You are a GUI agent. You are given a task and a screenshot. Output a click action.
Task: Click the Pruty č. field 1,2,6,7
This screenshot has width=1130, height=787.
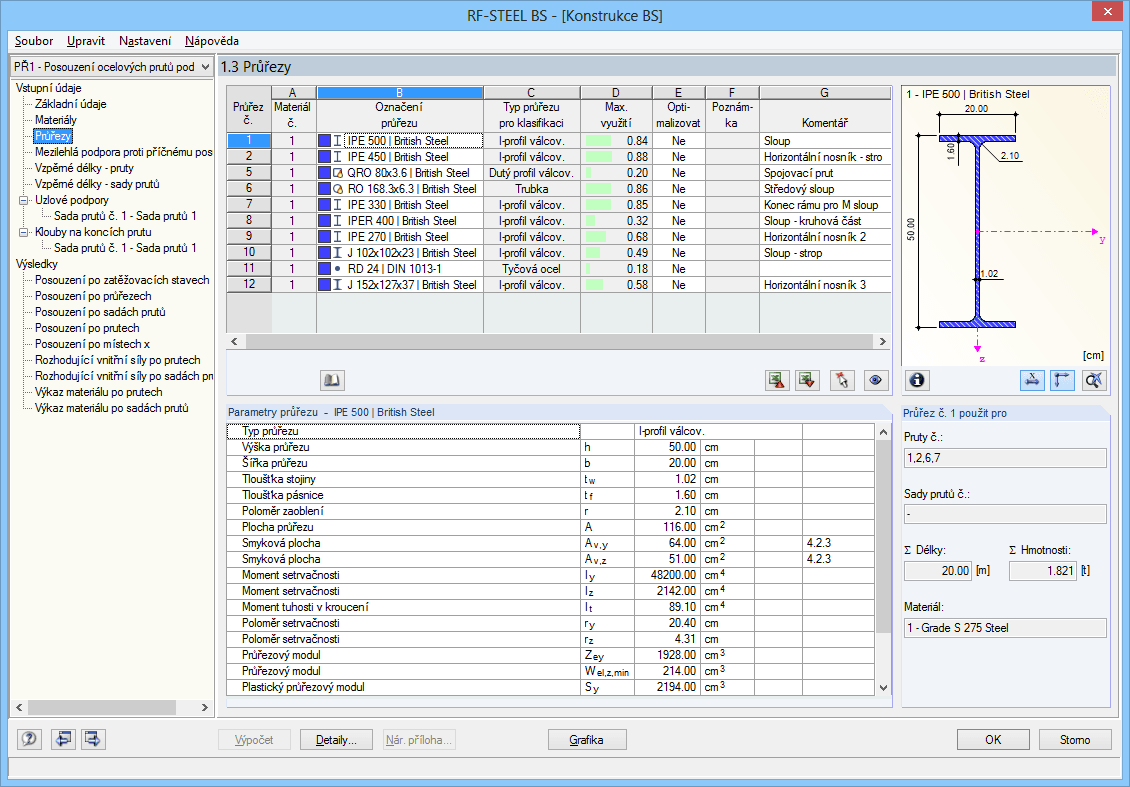(1005, 458)
